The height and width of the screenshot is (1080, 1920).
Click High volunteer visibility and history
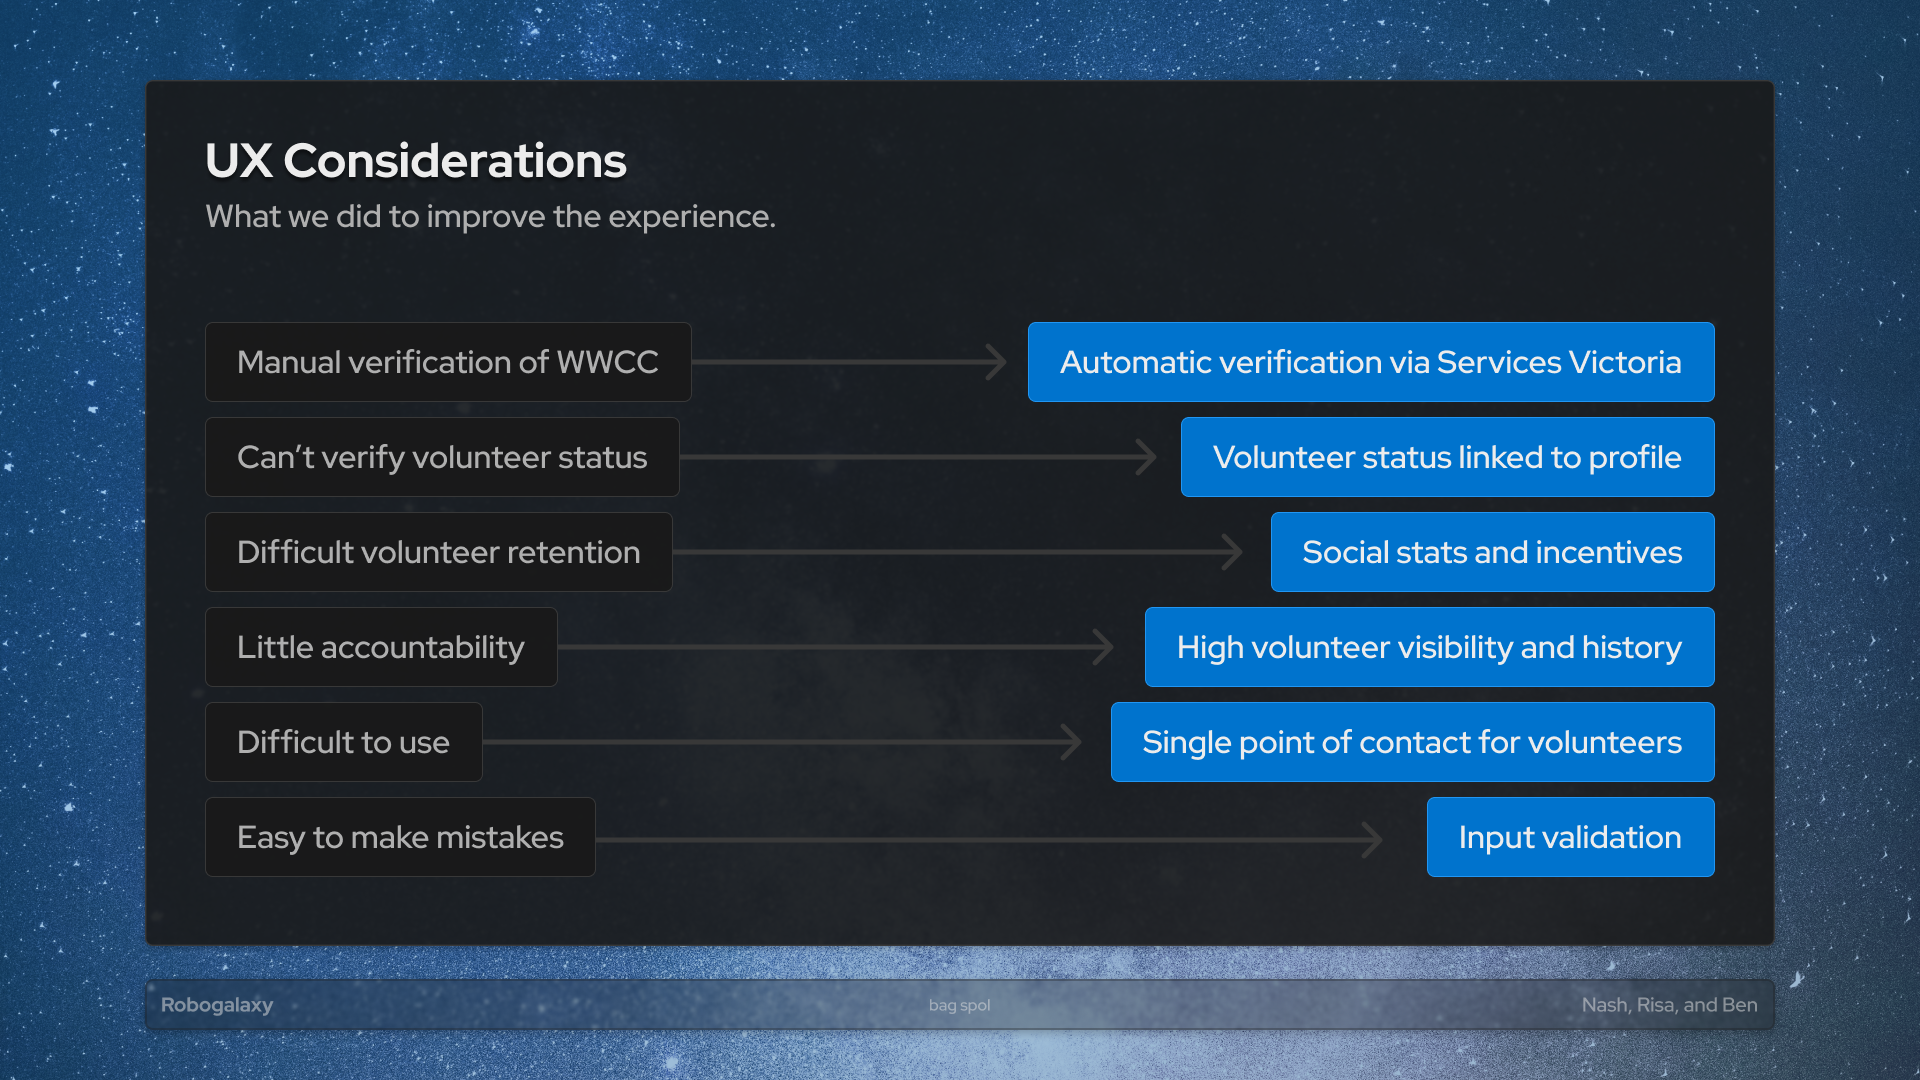pyautogui.click(x=1429, y=647)
